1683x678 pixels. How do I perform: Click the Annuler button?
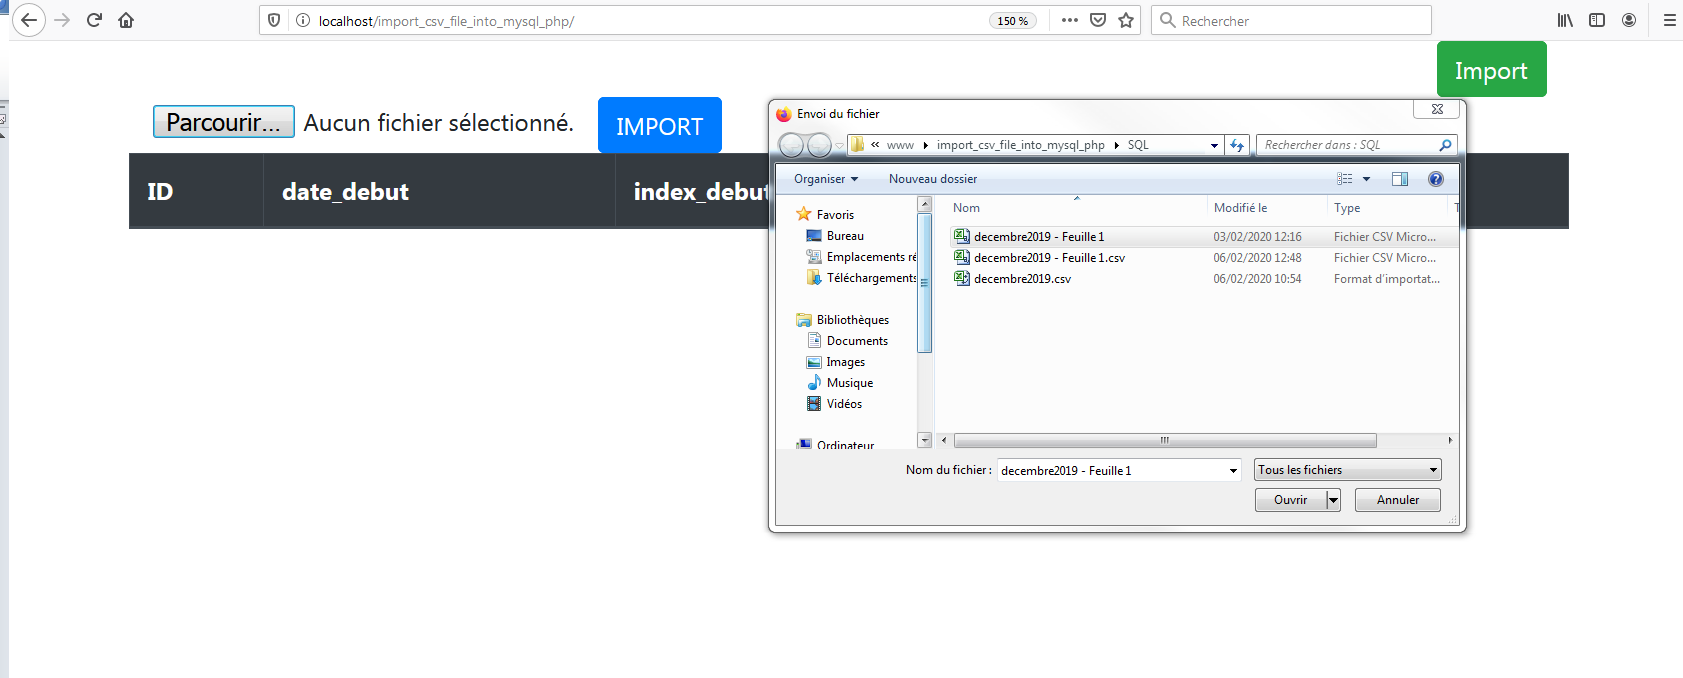[1397, 500]
